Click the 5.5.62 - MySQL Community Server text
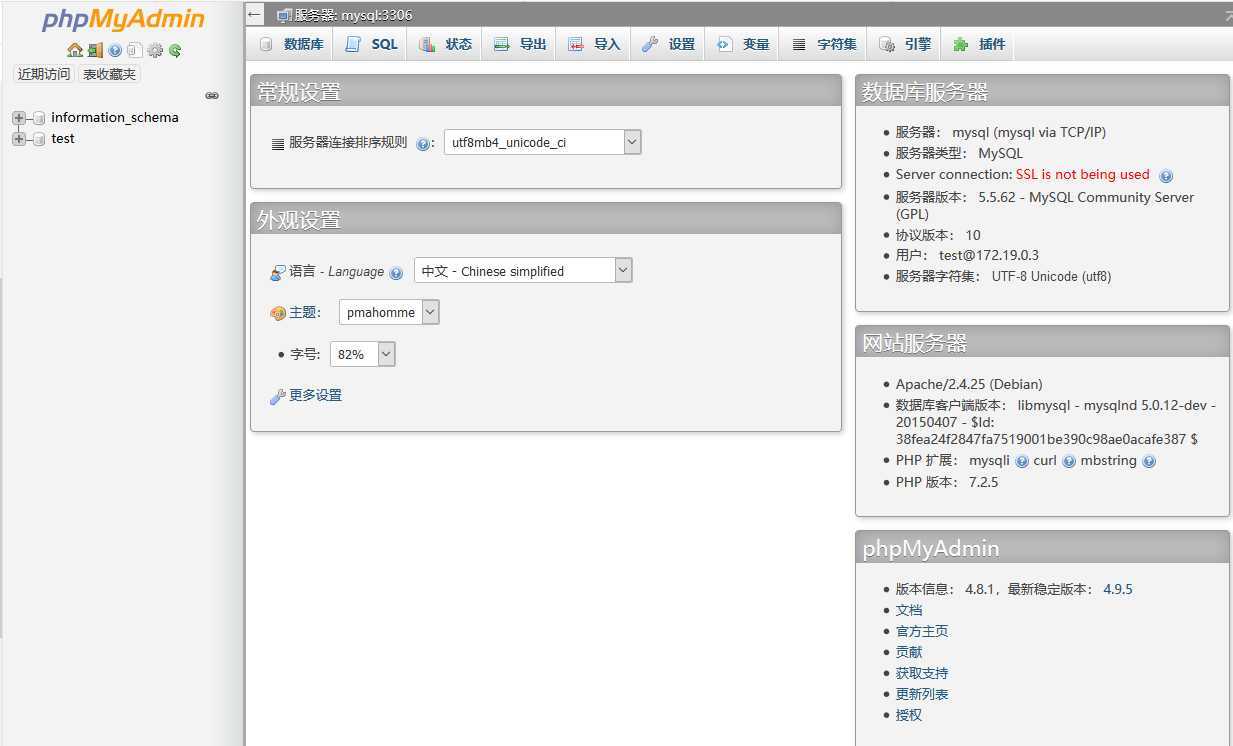Viewport: 1233px width, 746px height. click(x=1045, y=205)
